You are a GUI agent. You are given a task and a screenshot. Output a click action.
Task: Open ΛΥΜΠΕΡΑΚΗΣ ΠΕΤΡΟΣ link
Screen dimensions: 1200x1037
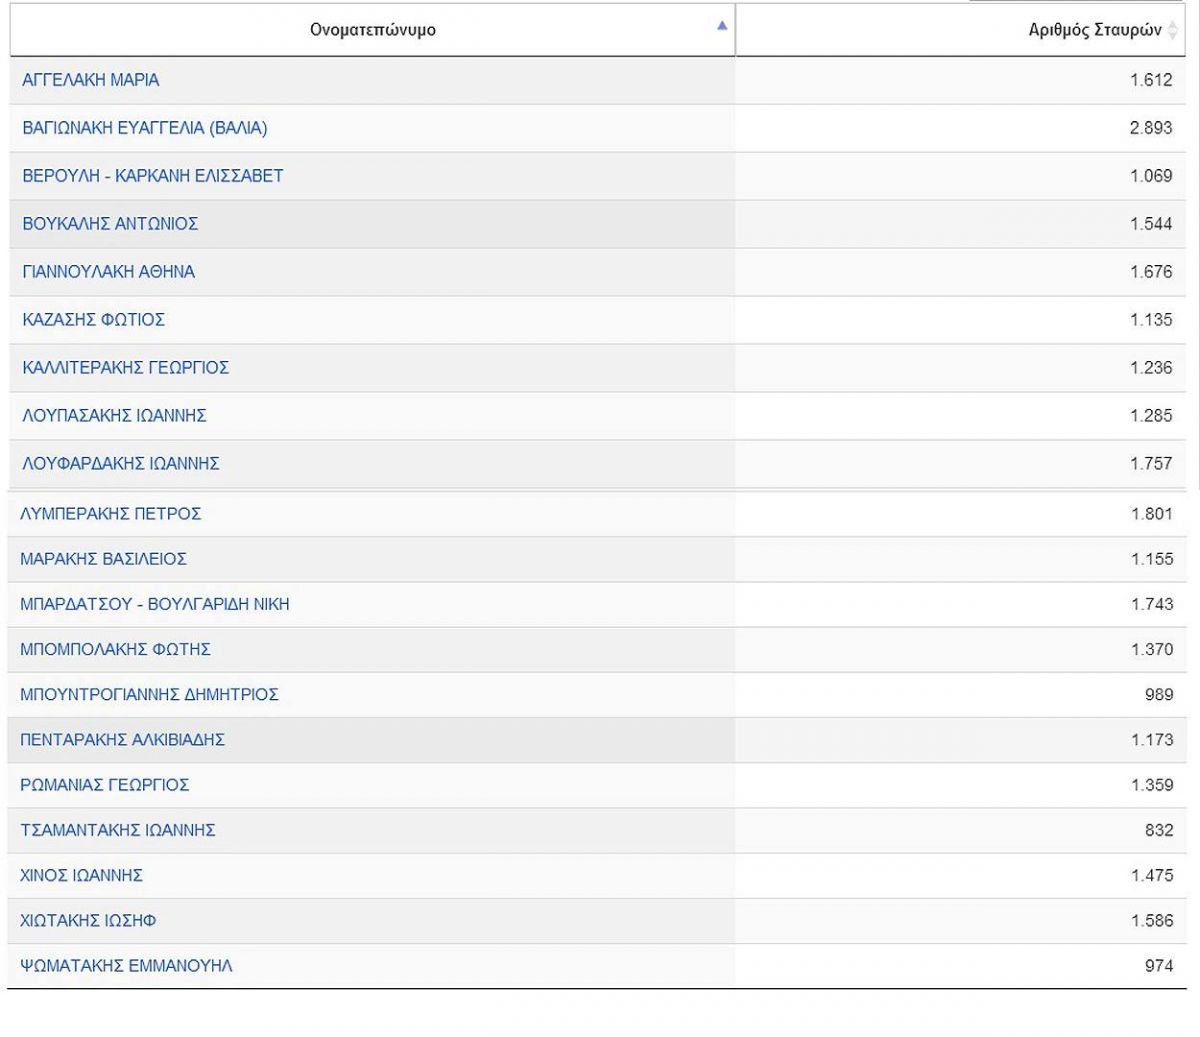[x=111, y=514]
